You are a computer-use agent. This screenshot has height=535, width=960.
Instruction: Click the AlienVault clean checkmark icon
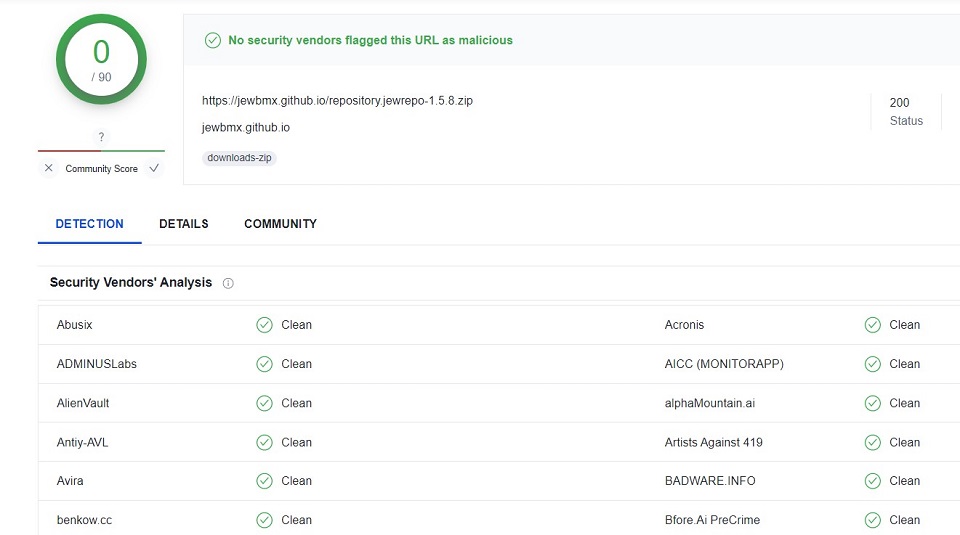[264, 403]
